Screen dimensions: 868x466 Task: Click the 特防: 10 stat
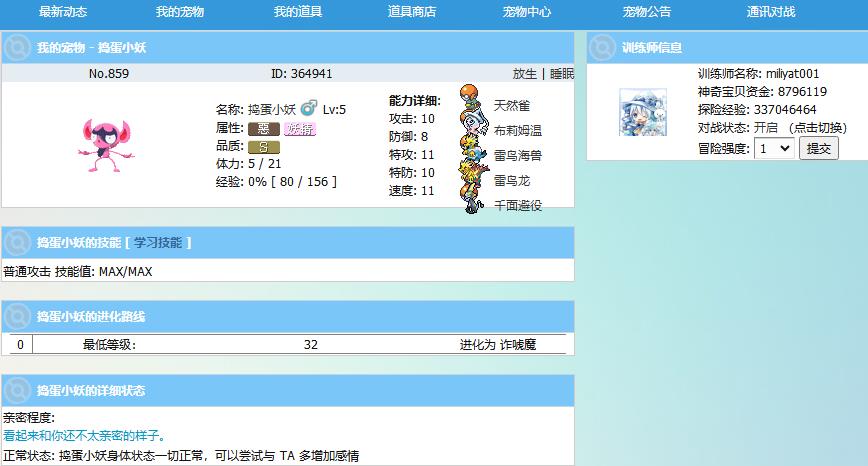412,173
